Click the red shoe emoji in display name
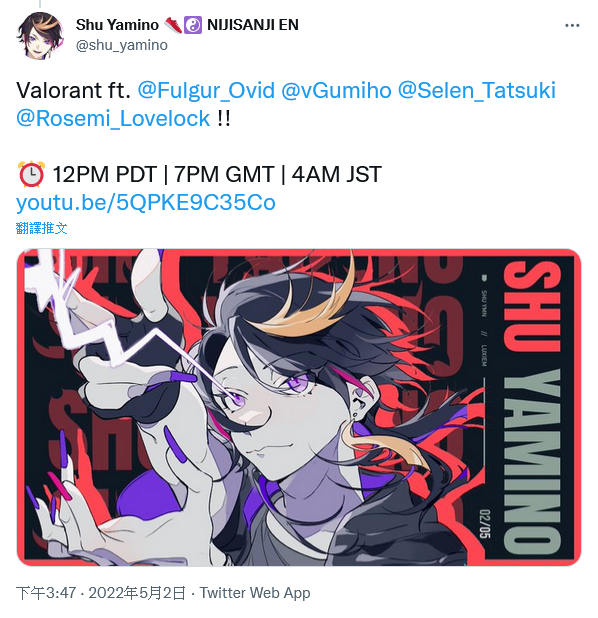This screenshot has height=618, width=598. click(x=172, y=25)
